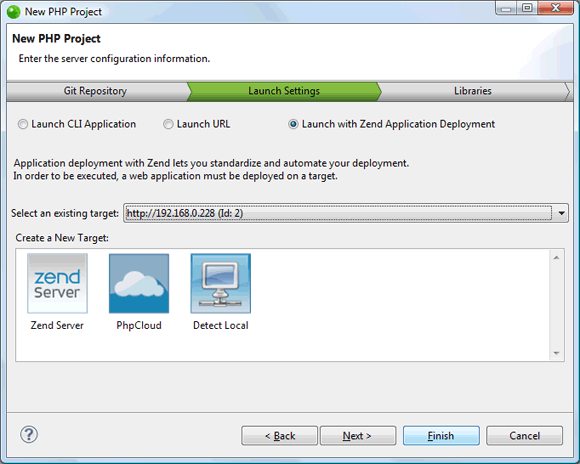The height and width of the screenshot is (464, 580).
Task: Select the Launch URL radio option
Action: 168,124
